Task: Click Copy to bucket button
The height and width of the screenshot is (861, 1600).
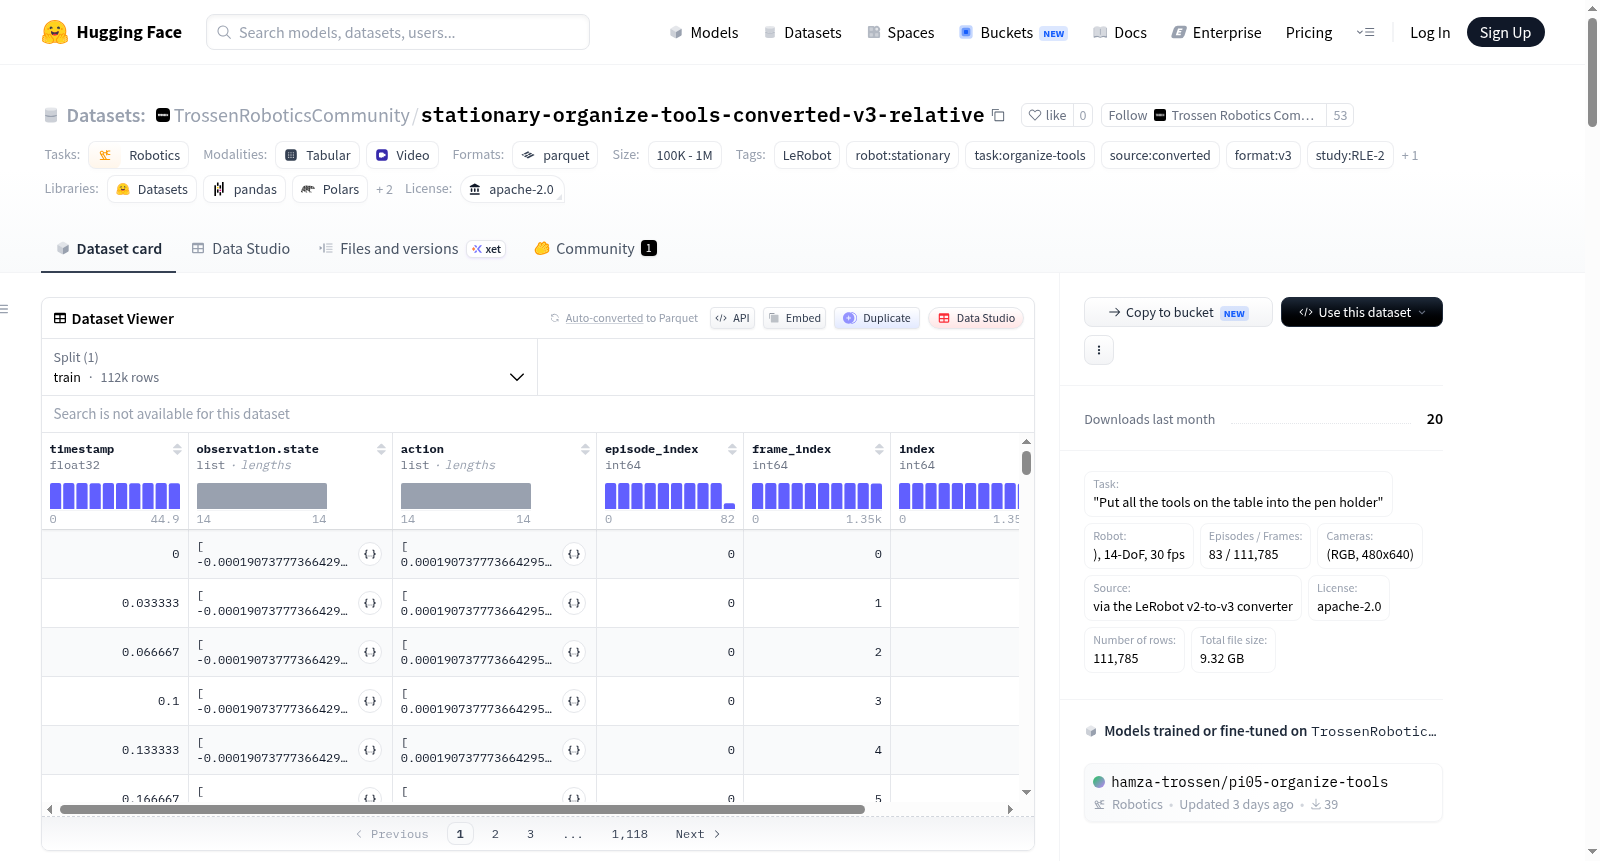Action: pyautogui.click(x=1178, y=312)
